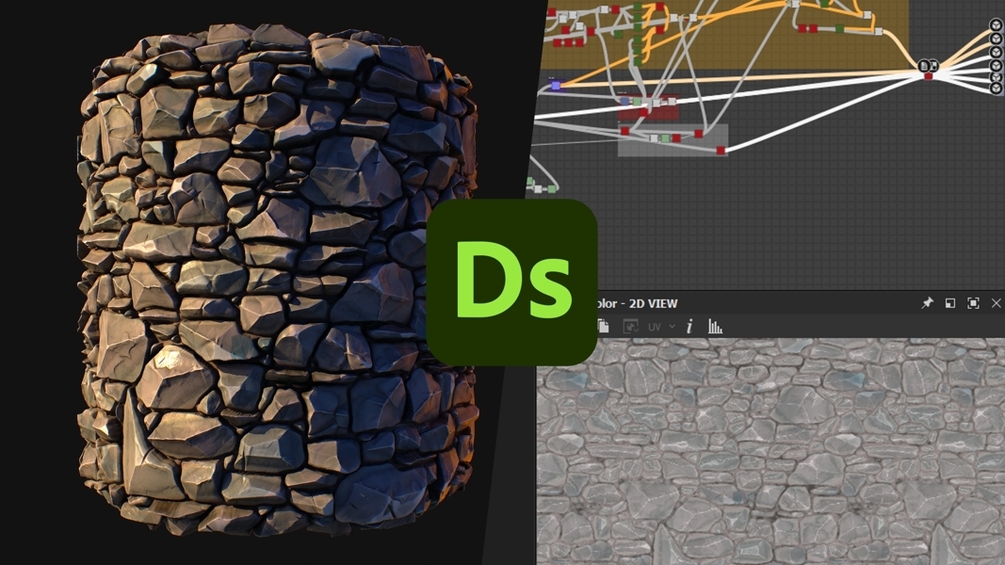Viewport: 1005px width, 565px height.
Task: Select rightmost red node in the grey frame
Action: pos(720,151)
